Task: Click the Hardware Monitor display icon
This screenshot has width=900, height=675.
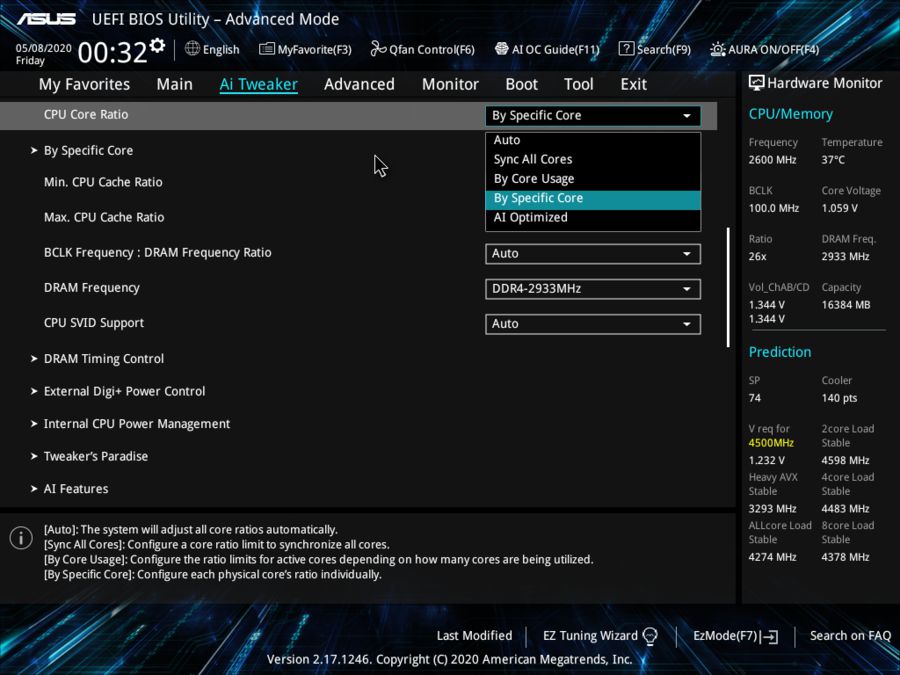Action: 757,83
